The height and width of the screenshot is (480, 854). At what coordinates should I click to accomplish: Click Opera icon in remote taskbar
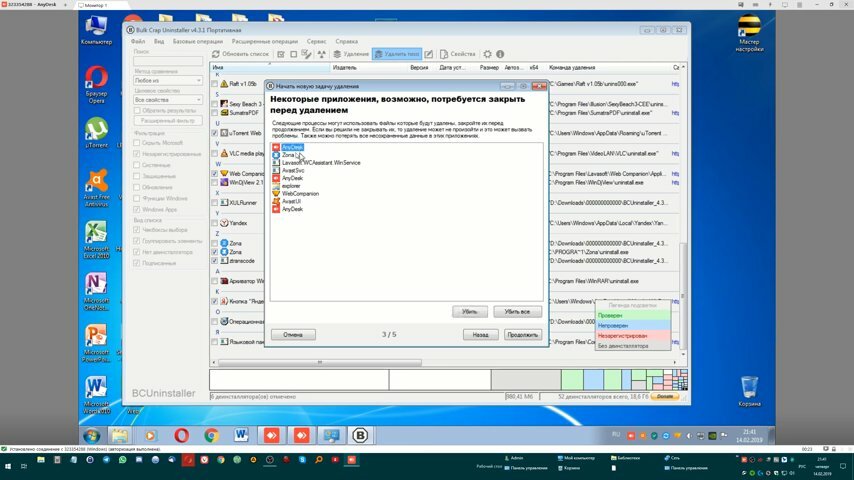tap(181, 435)
